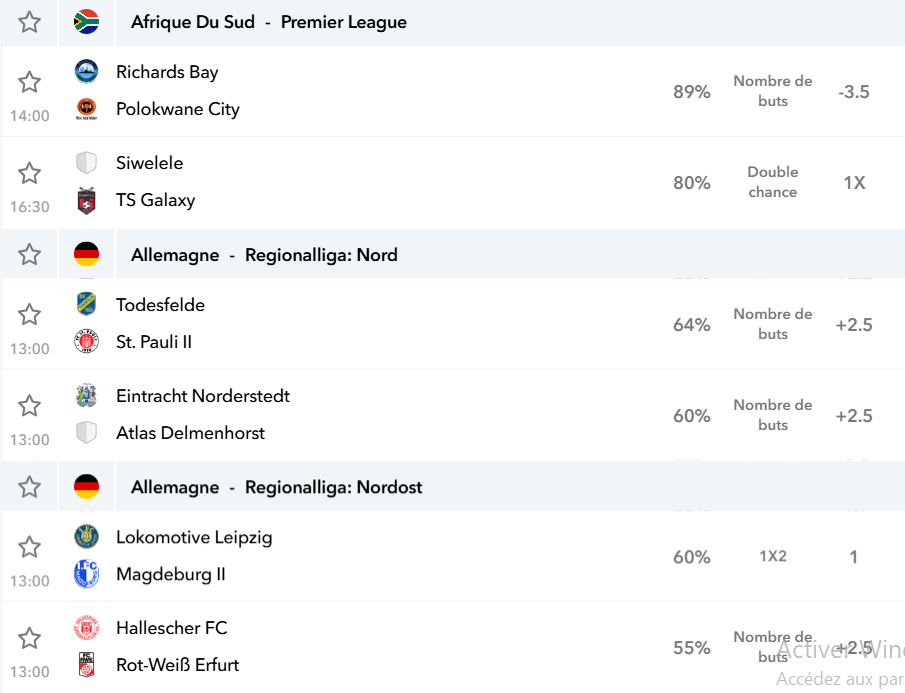Click the Eintracht Norderstedt crest
The image size is (905, 693).
click(87, 395)
